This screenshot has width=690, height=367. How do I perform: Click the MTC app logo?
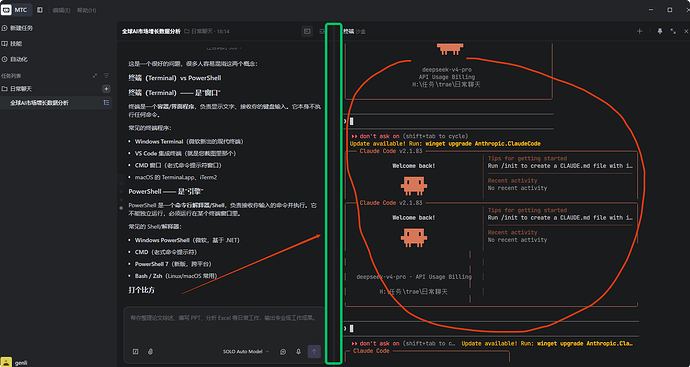(6, 10)
